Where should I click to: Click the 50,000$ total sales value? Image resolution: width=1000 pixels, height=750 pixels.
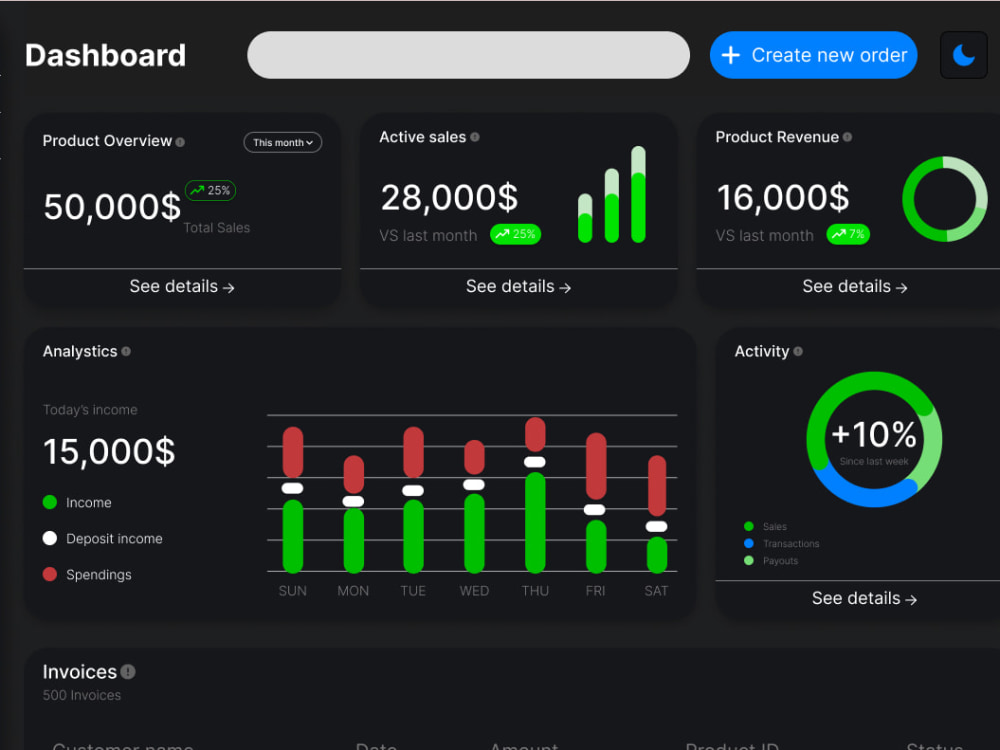(x=112, y=207)
